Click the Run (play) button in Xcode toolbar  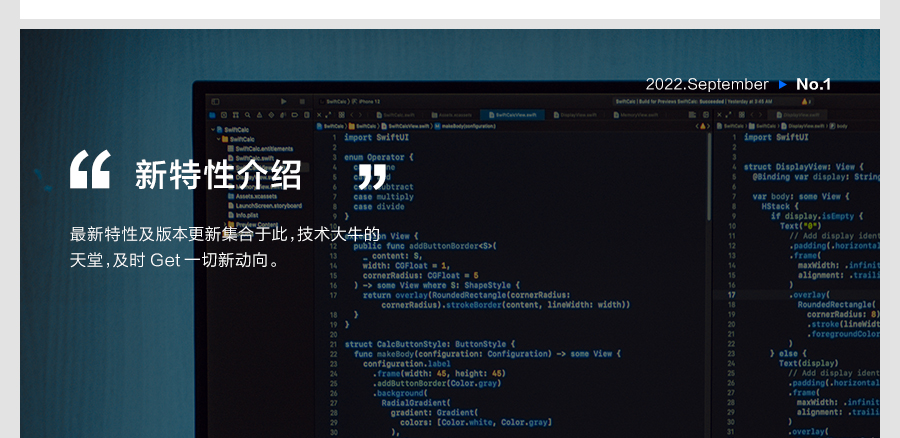284,101
